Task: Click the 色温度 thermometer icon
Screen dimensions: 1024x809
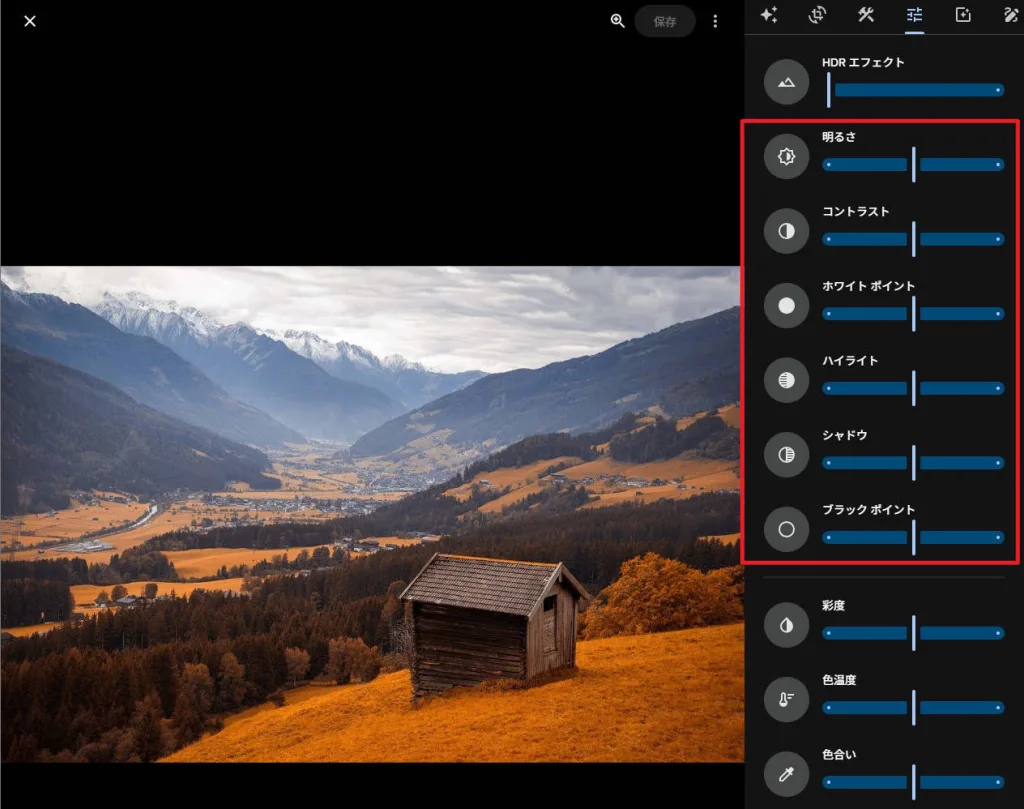Action: click(x=786, y=700)
